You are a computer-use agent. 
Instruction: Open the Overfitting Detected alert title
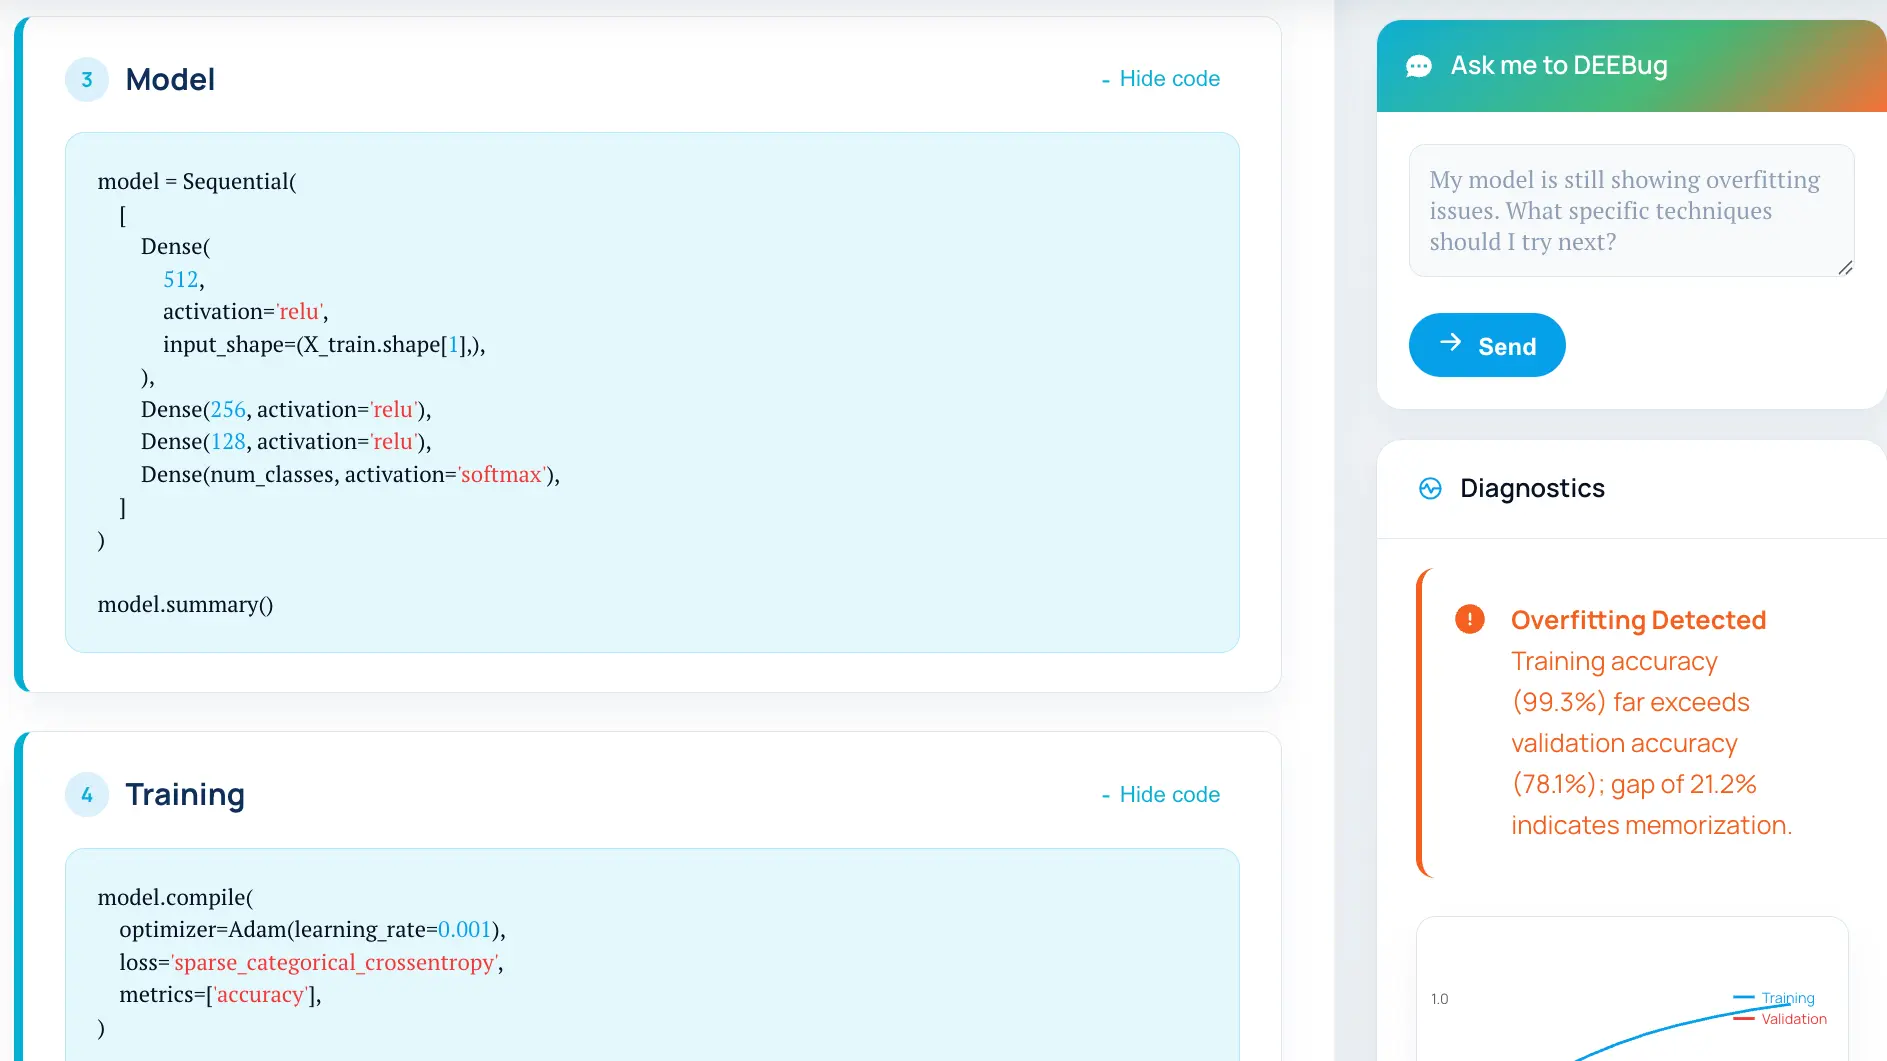pyautogui.click(x=1638, y=620)
